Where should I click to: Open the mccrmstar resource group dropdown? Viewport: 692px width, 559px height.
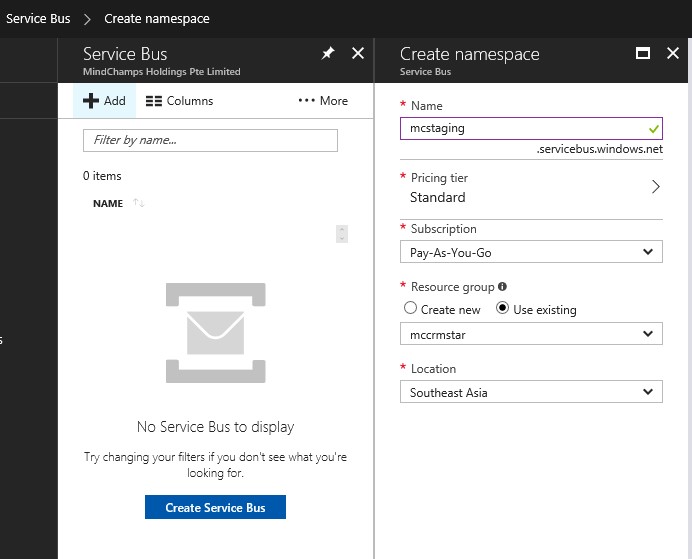coord(531,334)
